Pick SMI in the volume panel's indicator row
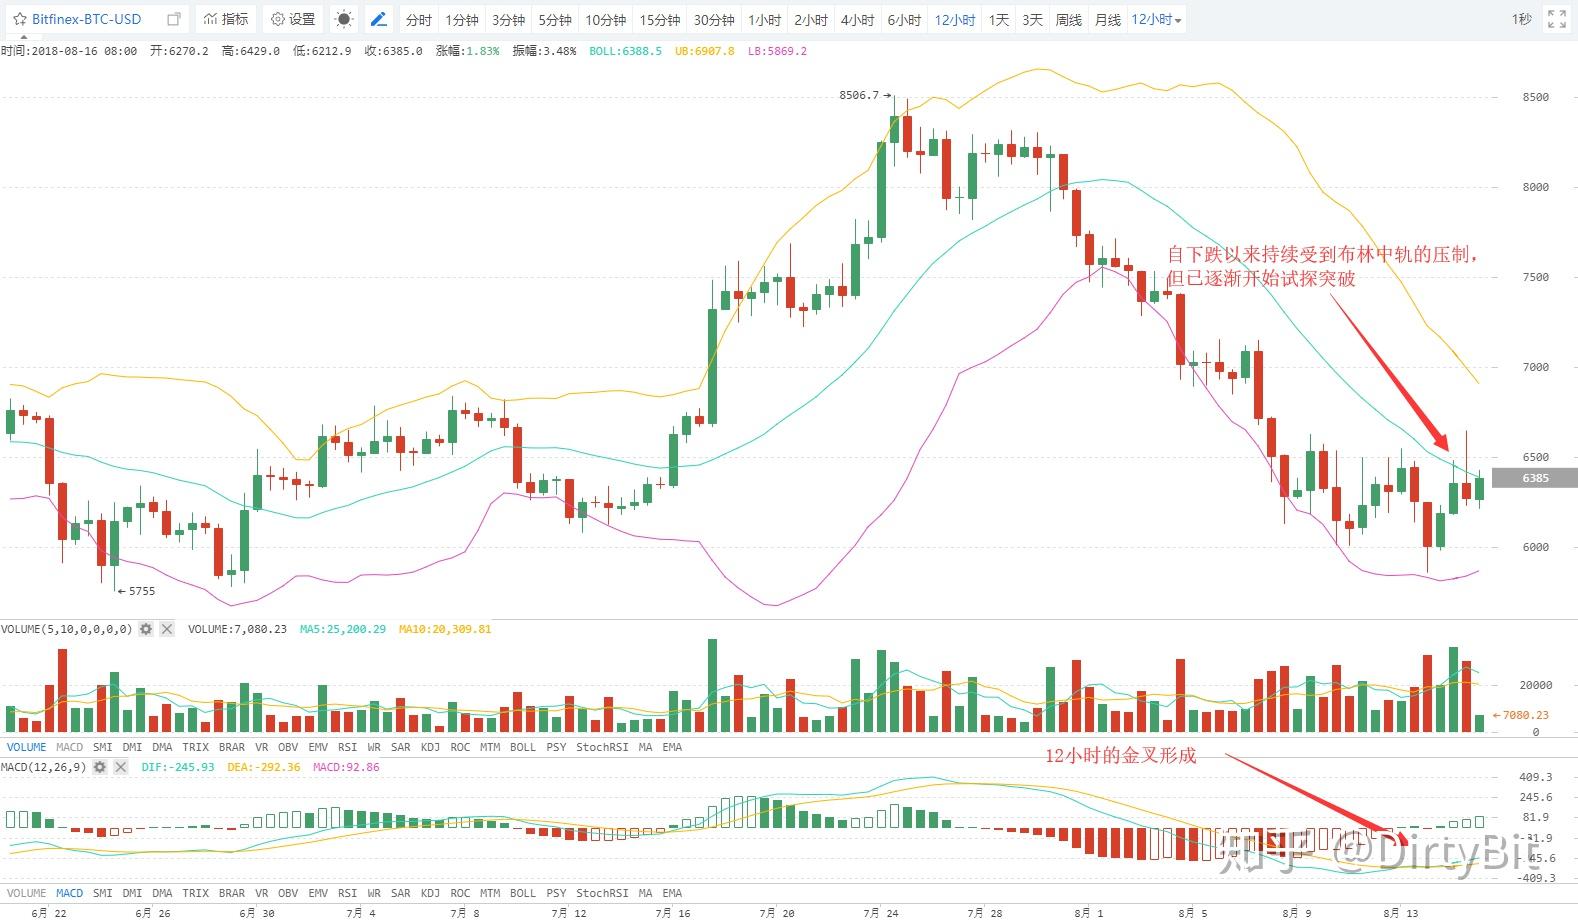 (103, 747)
